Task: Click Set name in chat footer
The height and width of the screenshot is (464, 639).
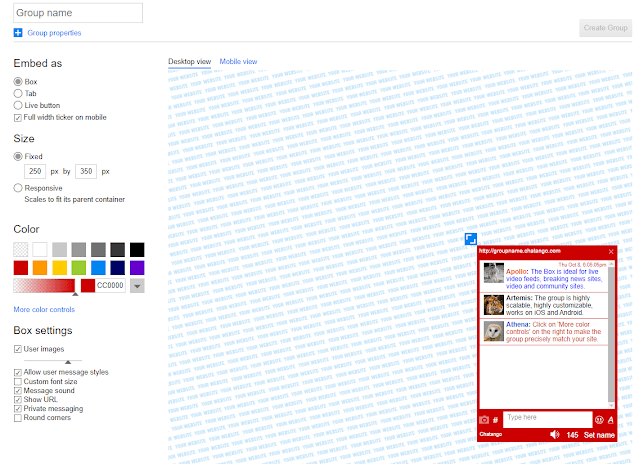Action: coord(599,435)
